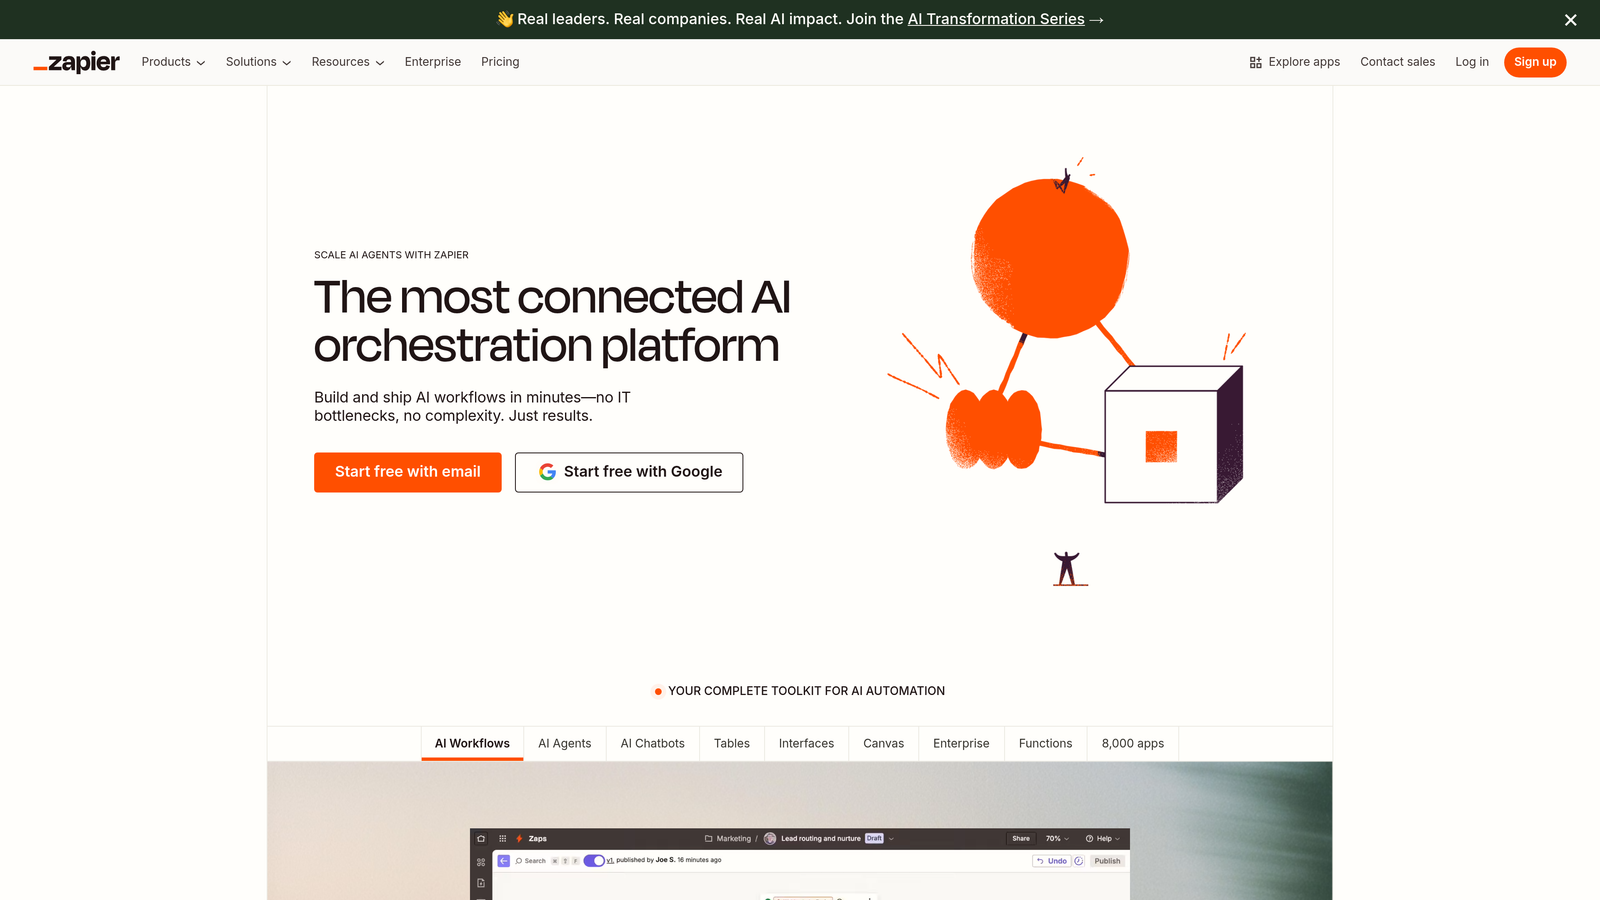
Task: Toggle the v1 version switch
Action: [x=592, y=860]
